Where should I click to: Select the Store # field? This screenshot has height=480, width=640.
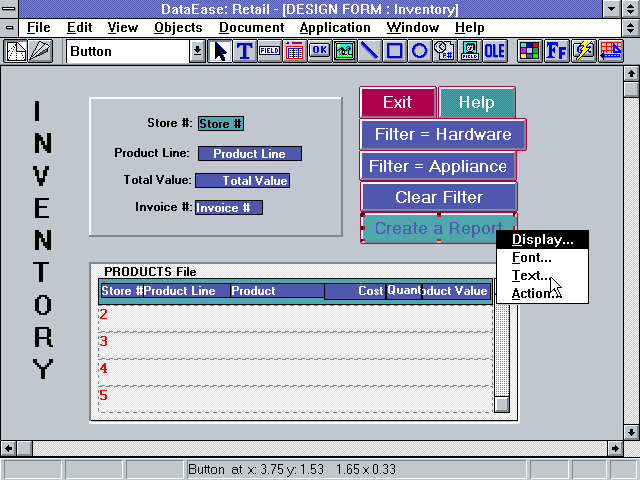click(x=221, y=124)
